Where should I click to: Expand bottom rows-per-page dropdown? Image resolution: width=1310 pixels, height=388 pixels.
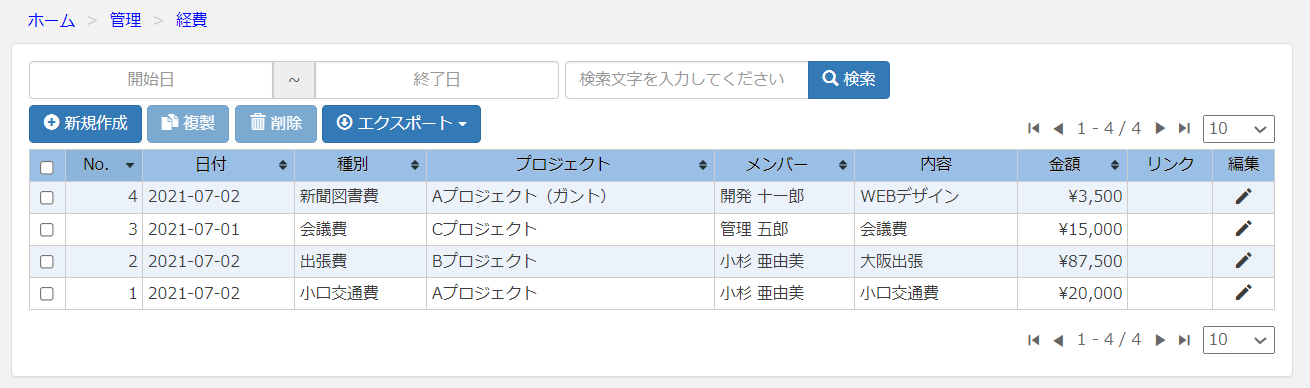click(x=1239, y=340)
